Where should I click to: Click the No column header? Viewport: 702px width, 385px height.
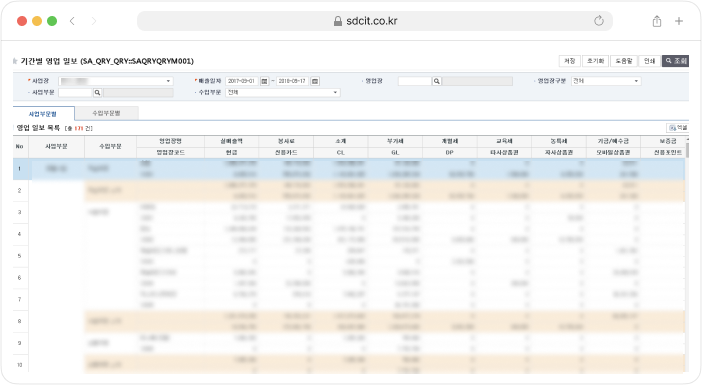[20, 147]
